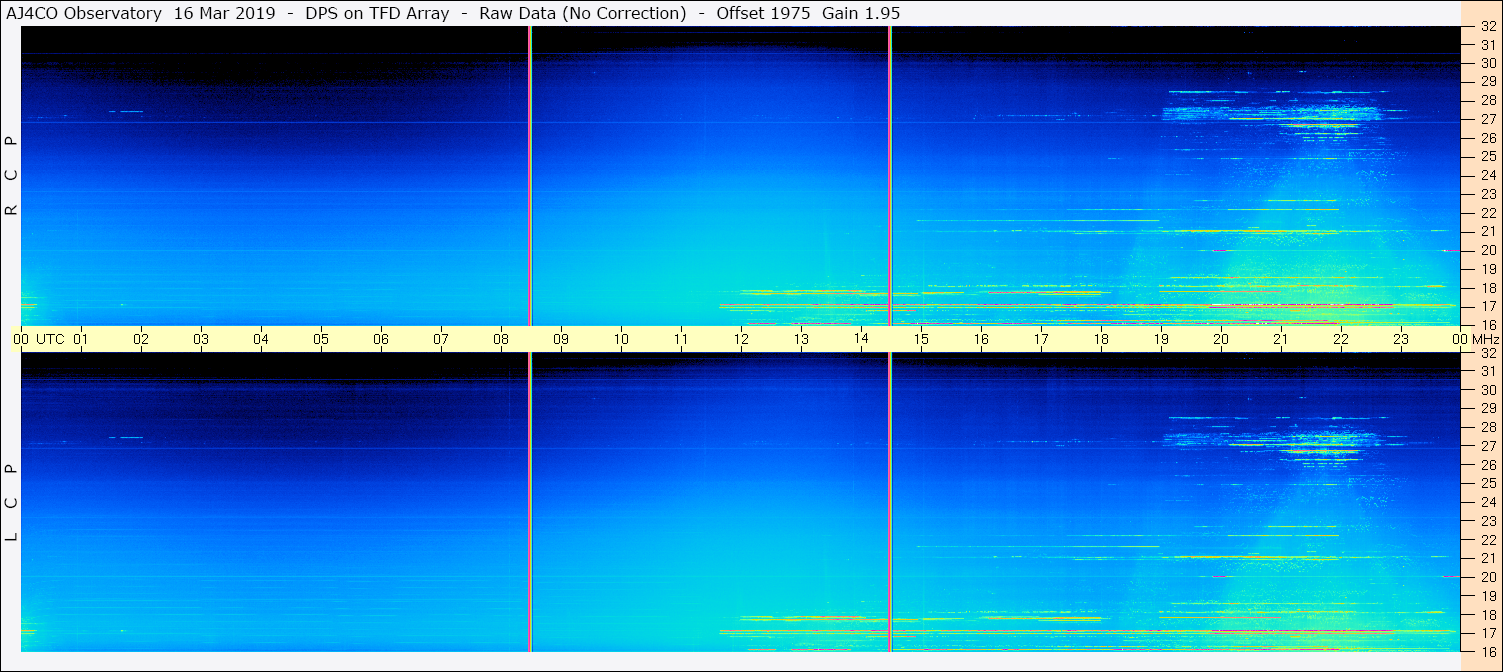Click the 03 hour tick label

[201, 339]
